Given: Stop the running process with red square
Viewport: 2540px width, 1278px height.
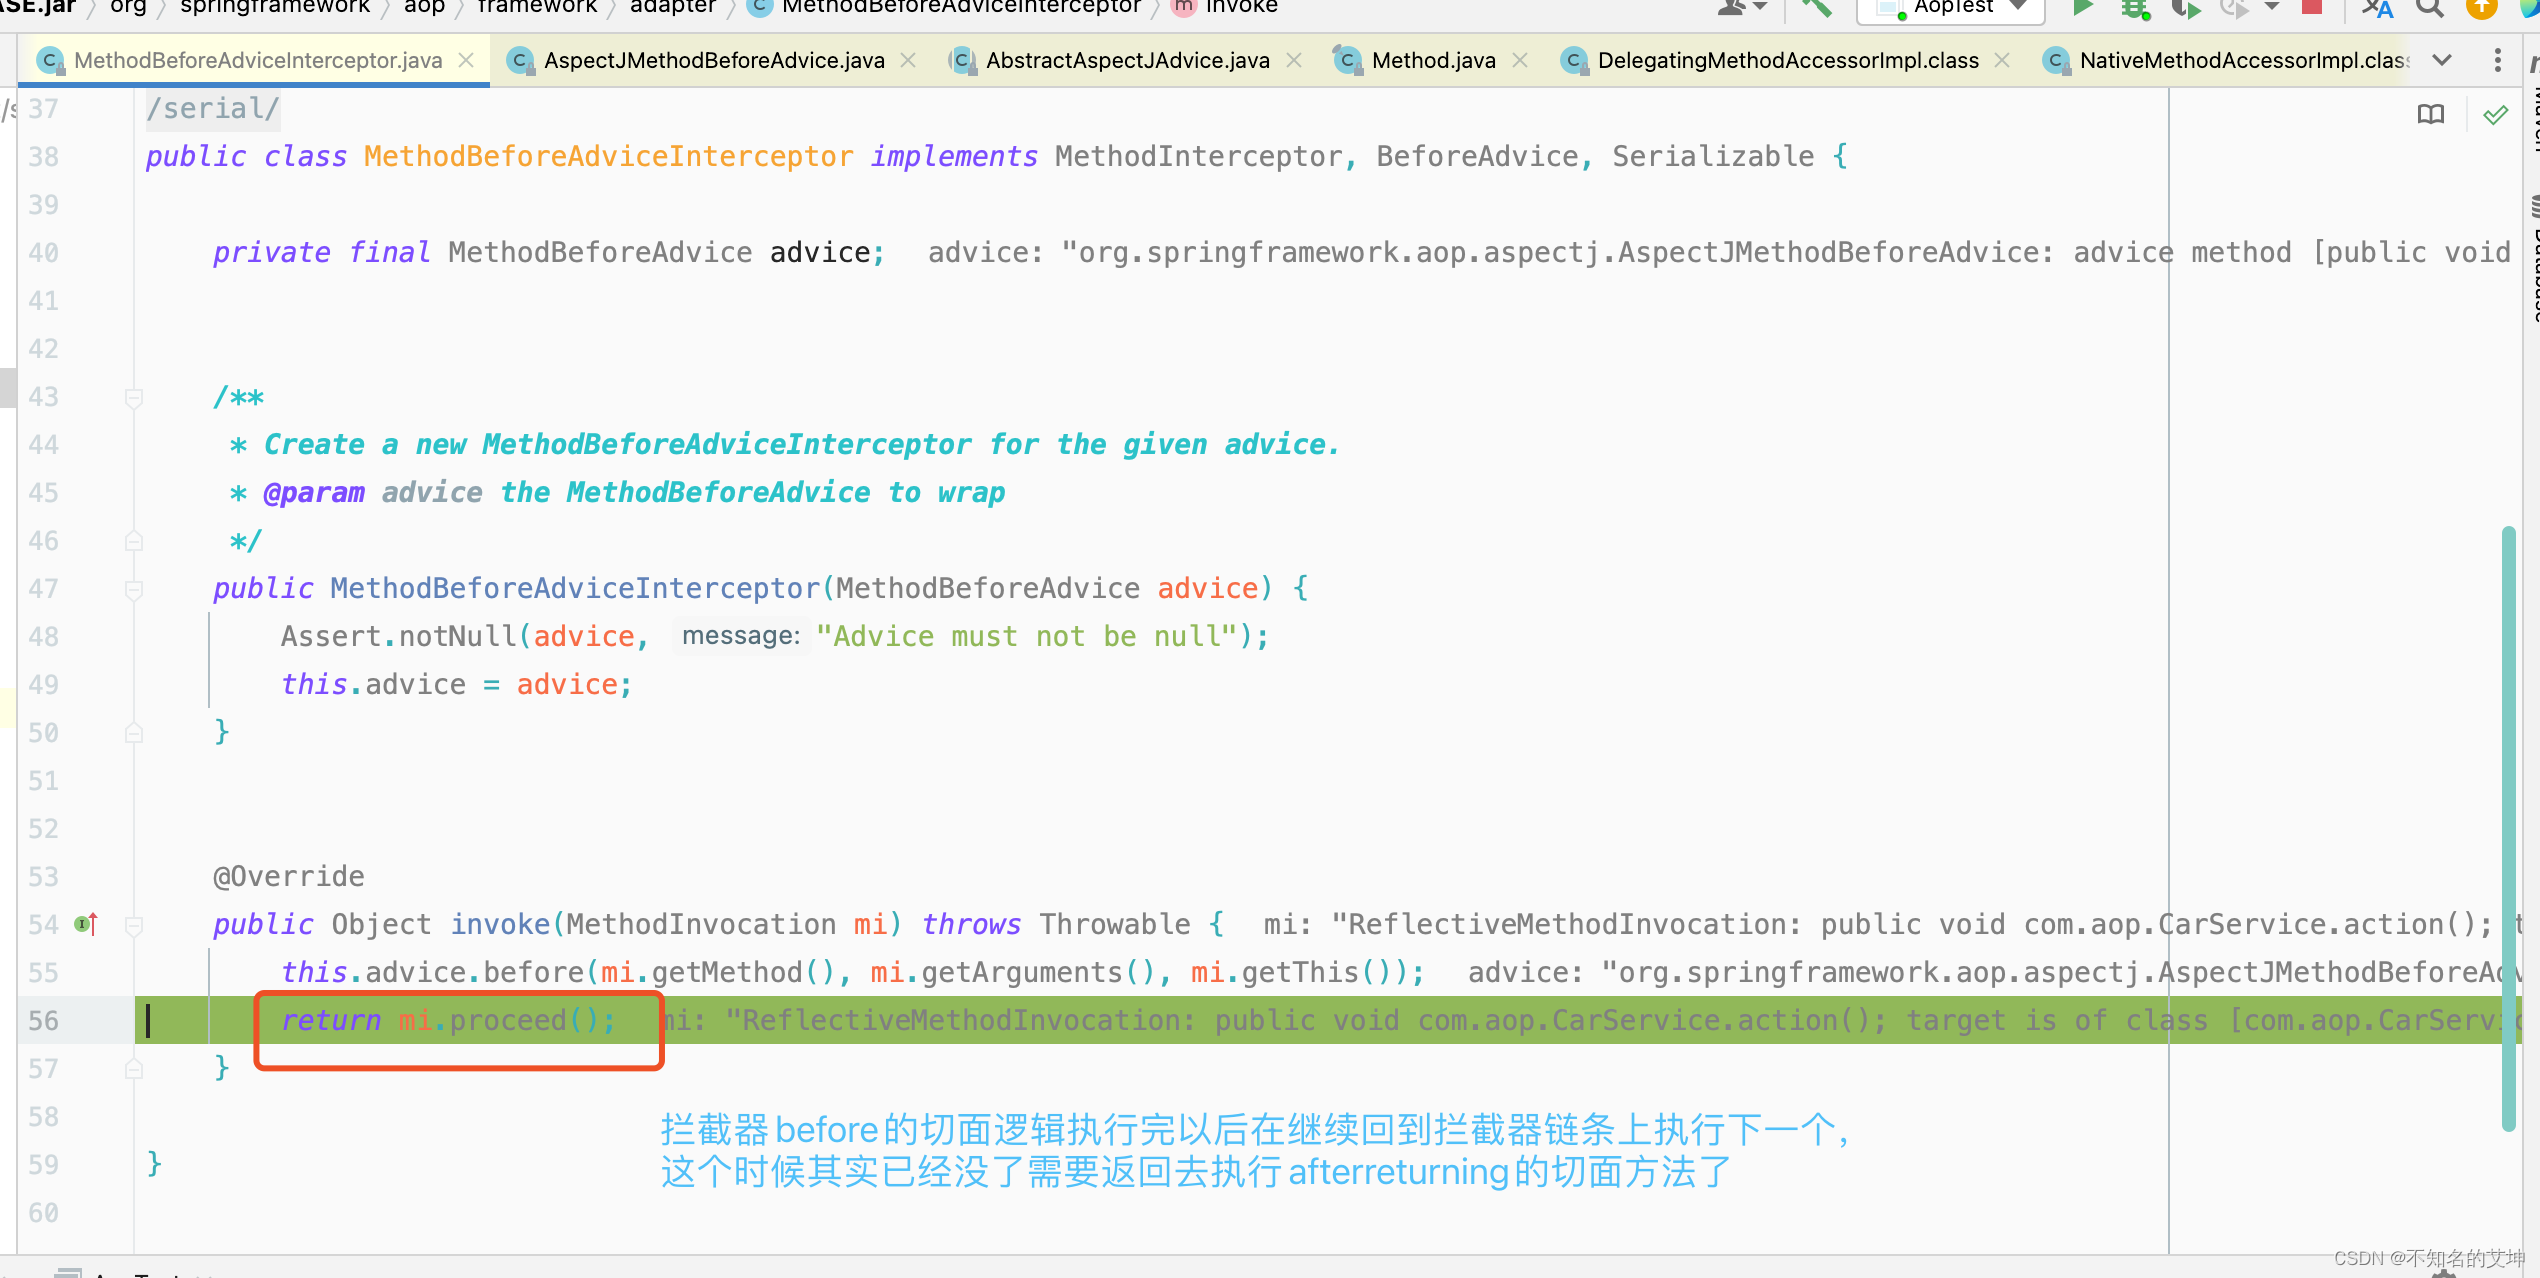Looking at the screenshot, I should pyautogui.click(x=2311, y=8).
